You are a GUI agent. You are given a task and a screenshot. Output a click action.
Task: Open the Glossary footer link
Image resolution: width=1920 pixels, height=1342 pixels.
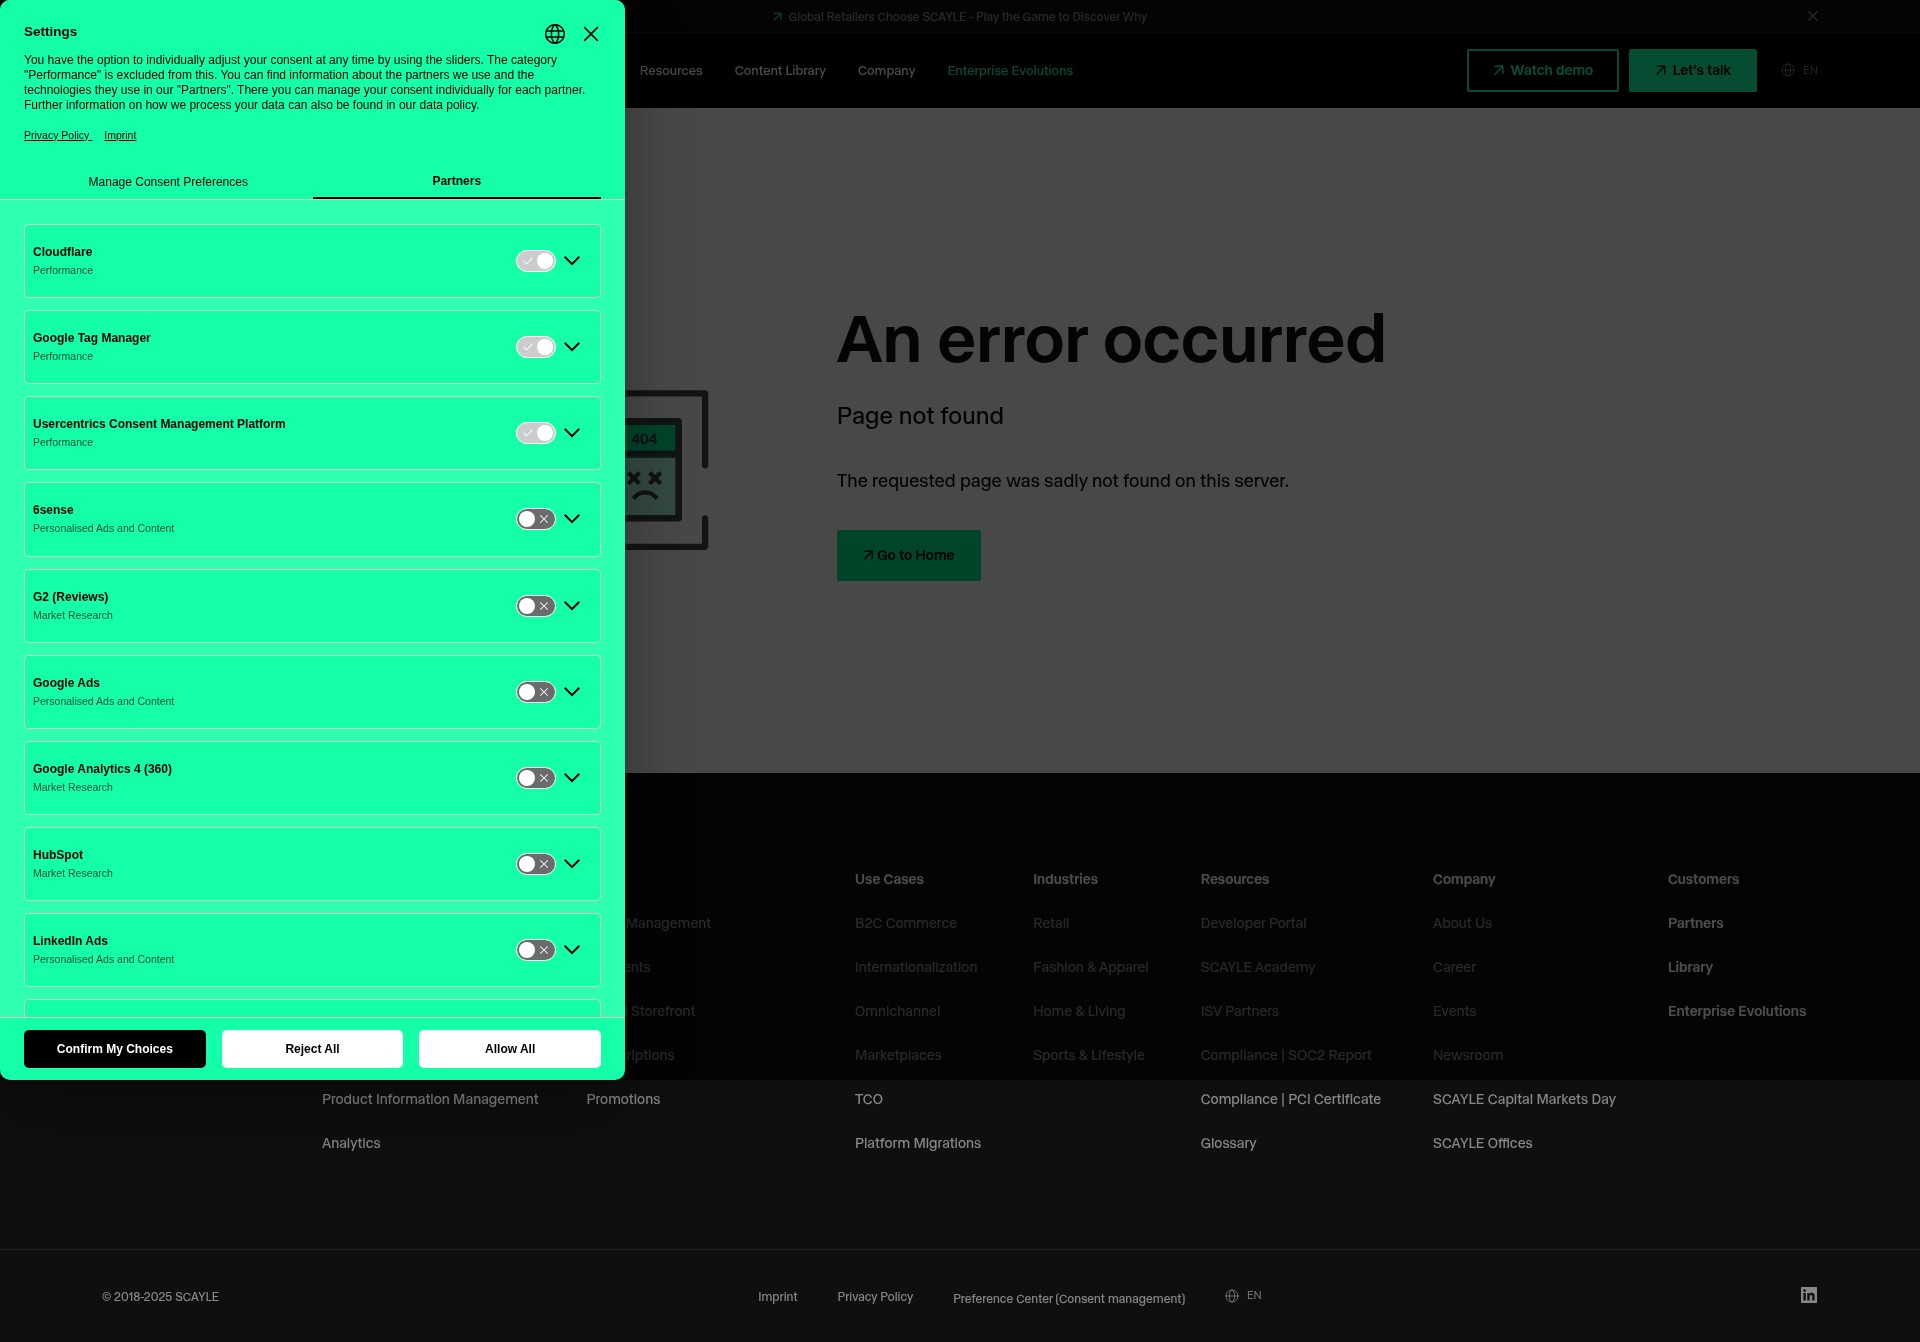pyautogui.click(x=1228, y=1143)
